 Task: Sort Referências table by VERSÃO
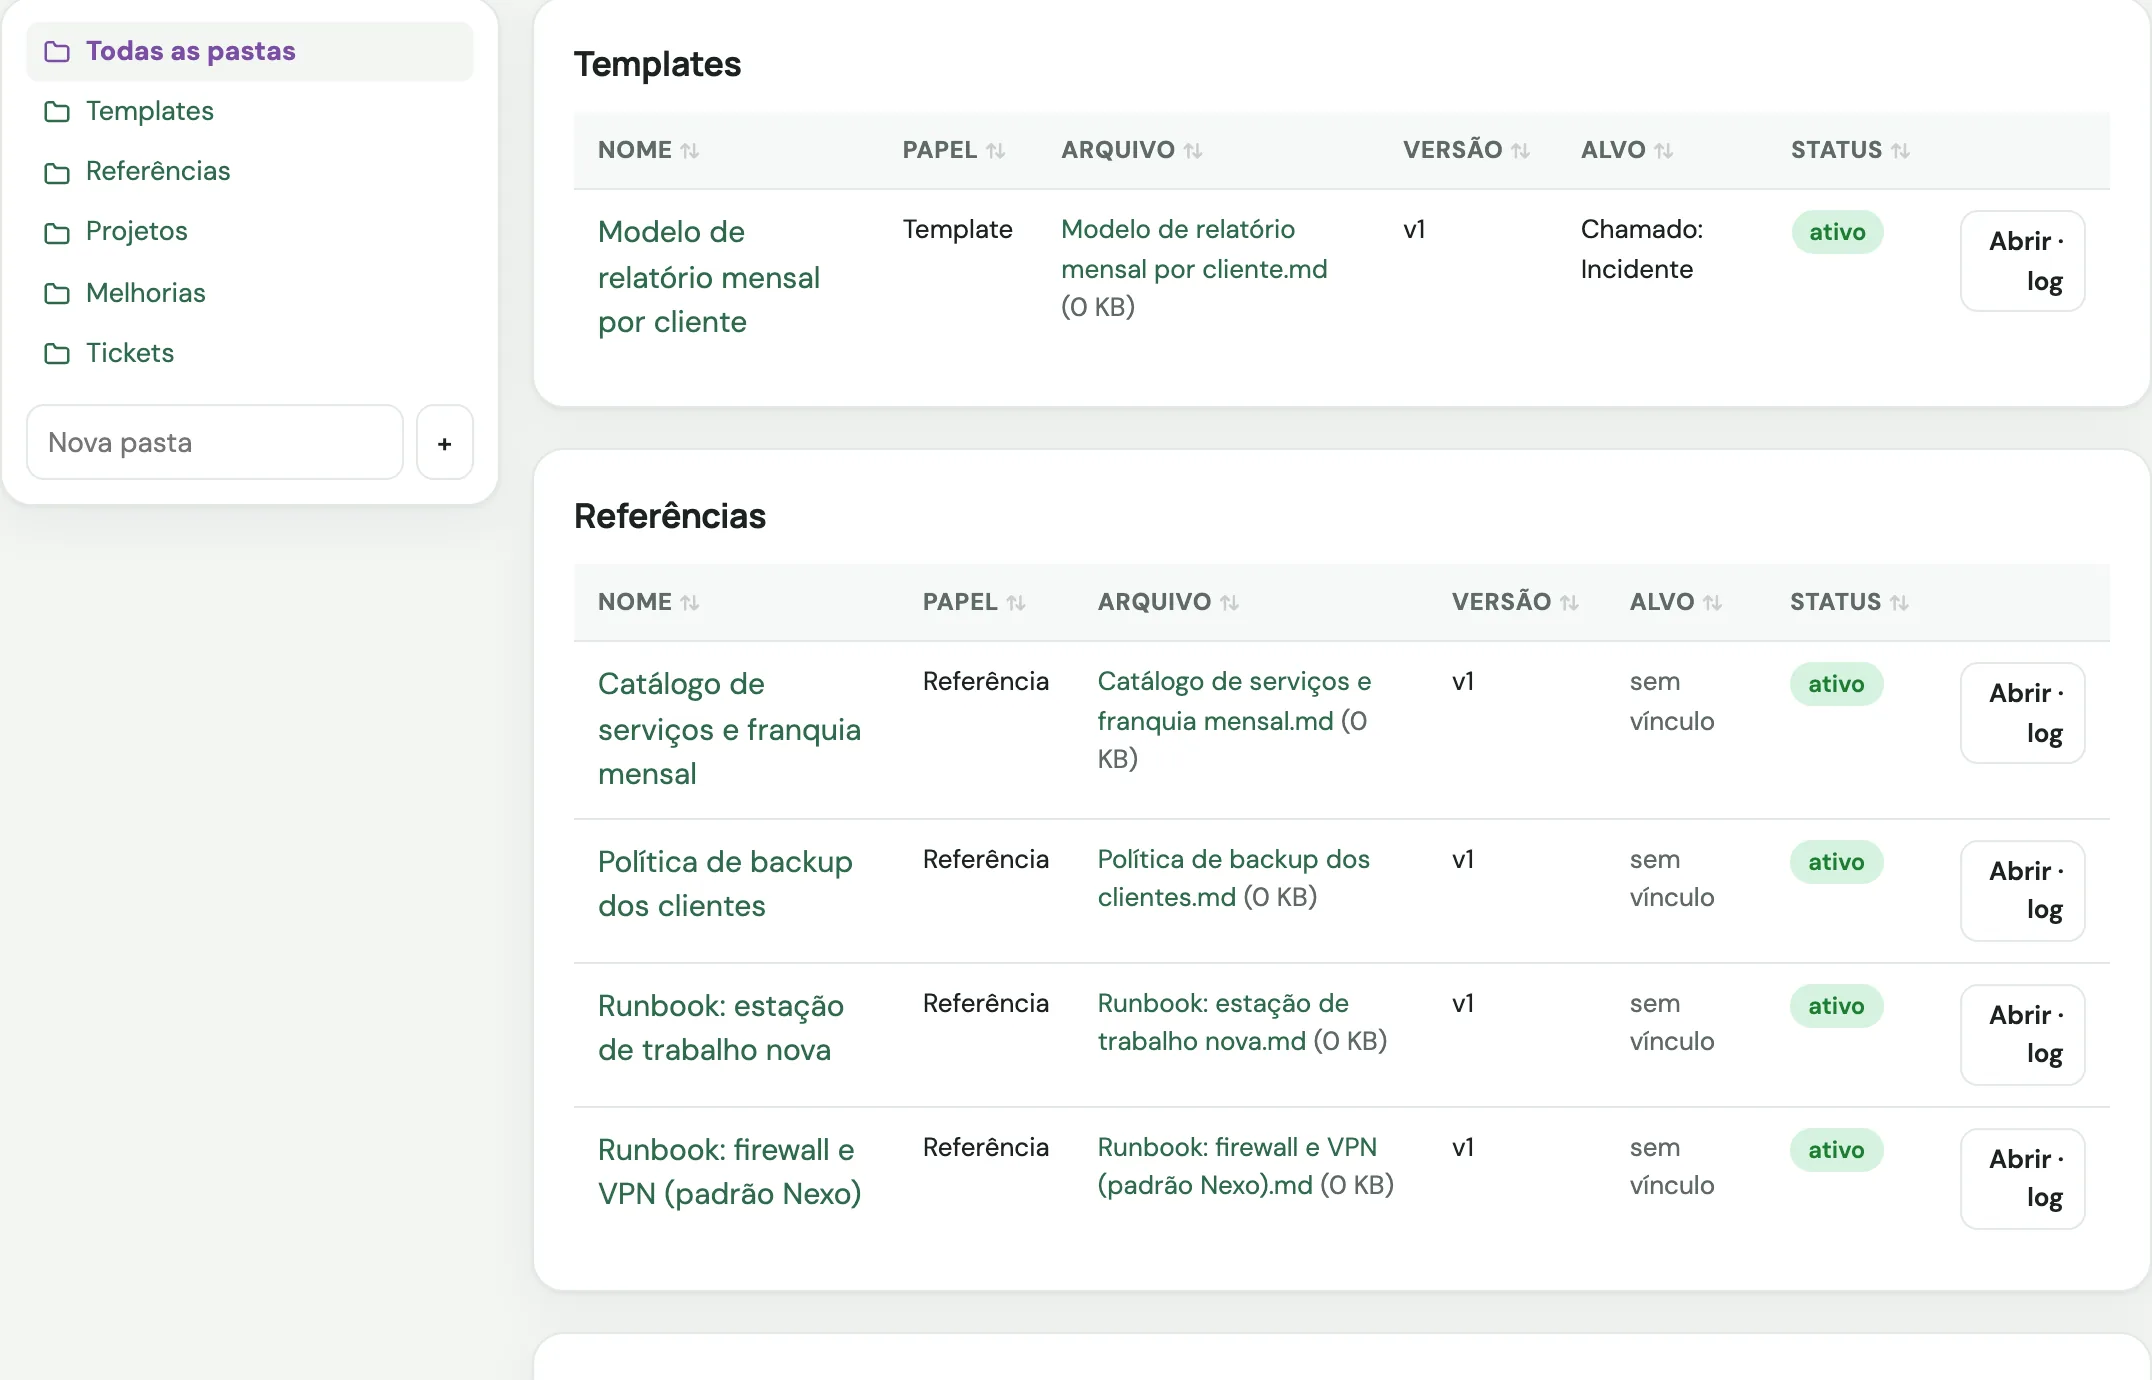tap(1515, 602)
